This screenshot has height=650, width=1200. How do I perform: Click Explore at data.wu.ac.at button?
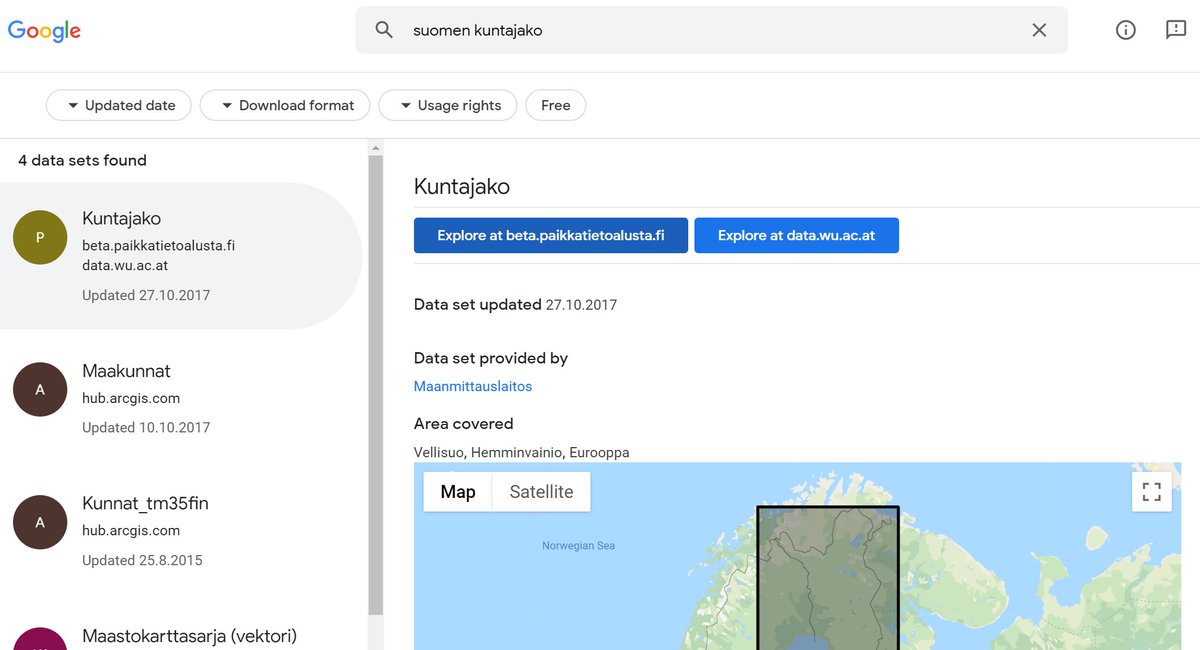point(796,236)
